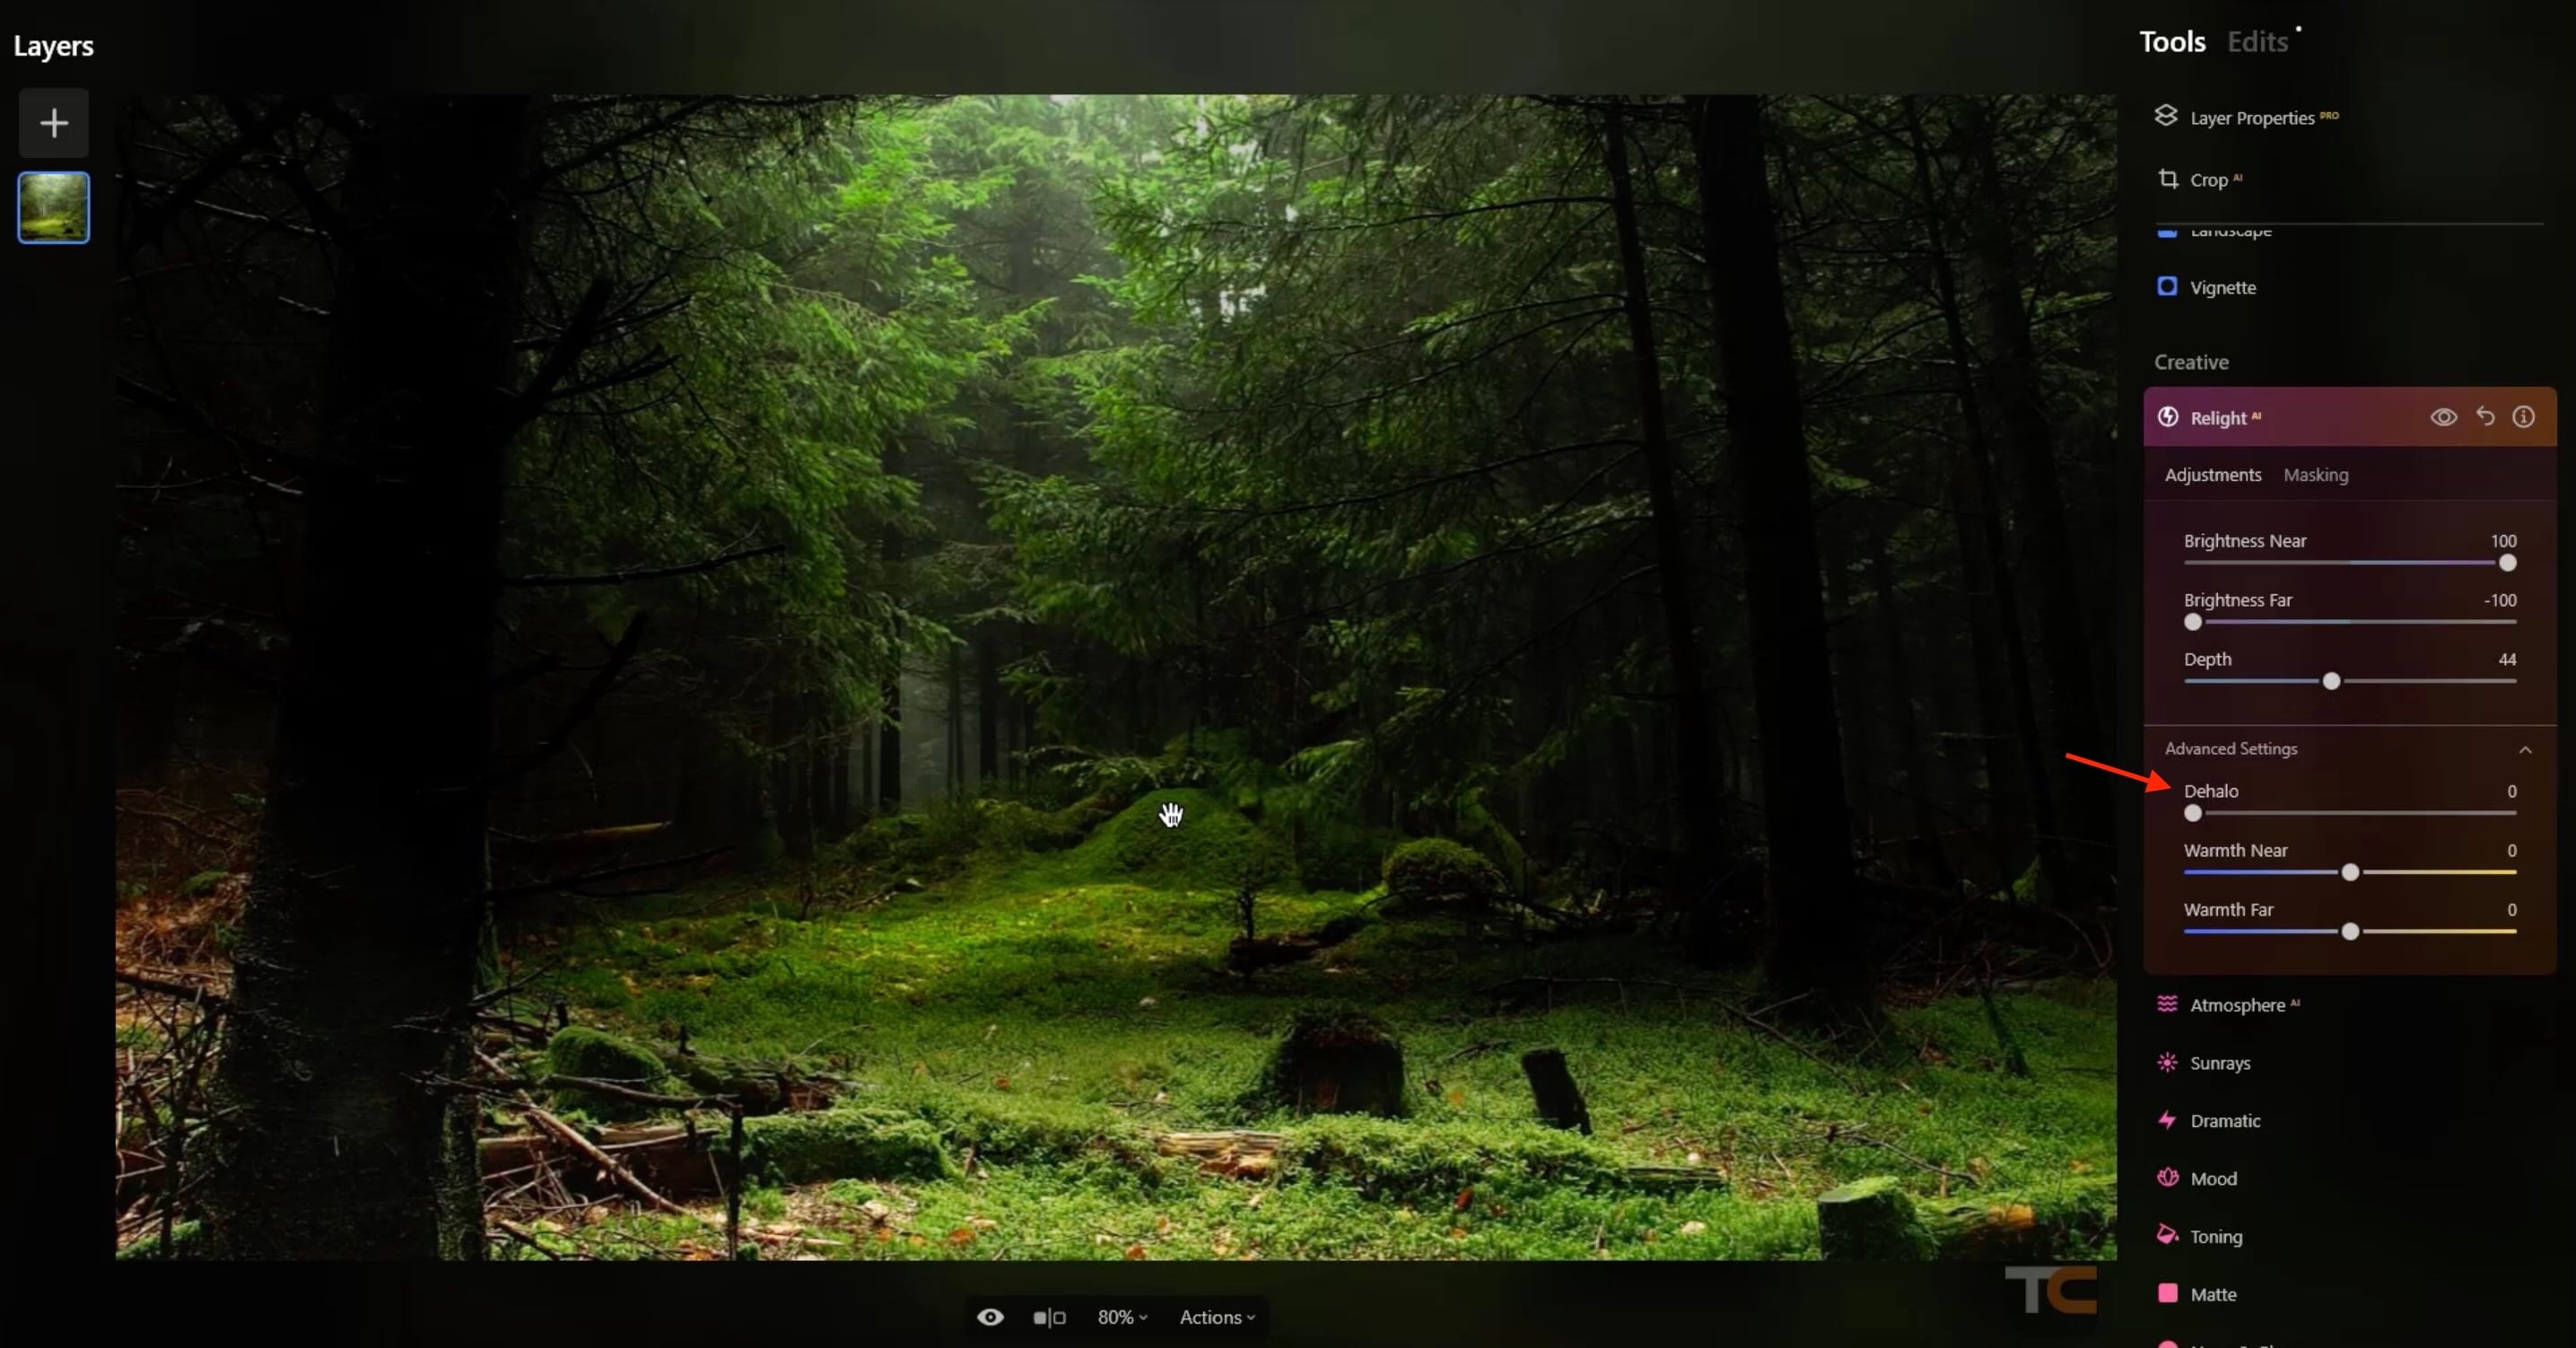This screenshot has height=1348, width=2576.
Task: Show Relight tool info
Action: click(2523, 417)
